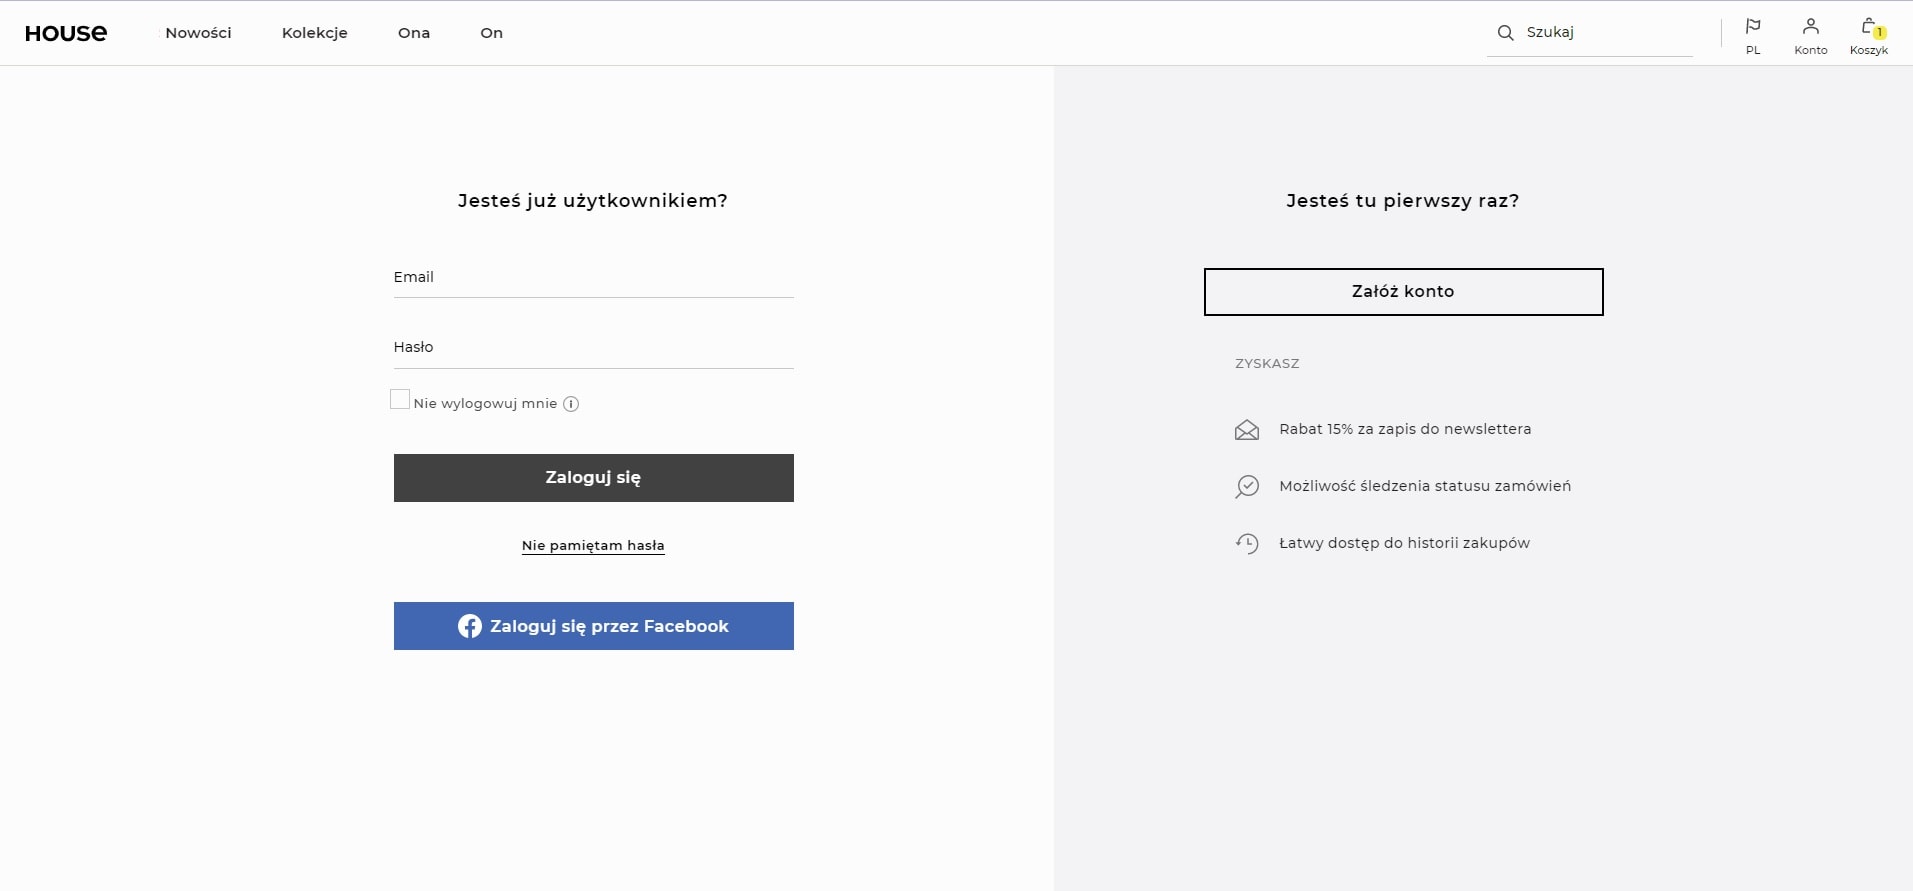
Task: Click the newsletter envelope icon
Action: tap(1247, 430)
